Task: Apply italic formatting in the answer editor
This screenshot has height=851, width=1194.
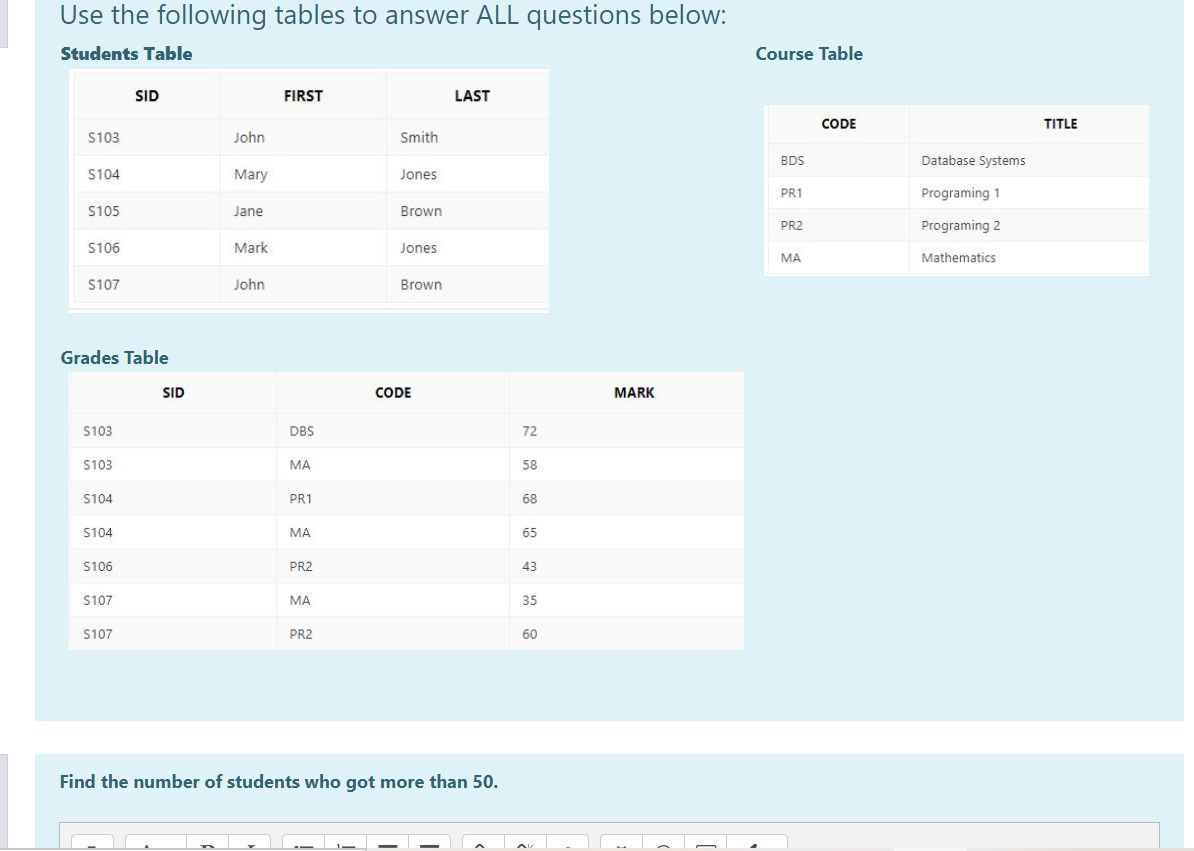Action: 249,845
